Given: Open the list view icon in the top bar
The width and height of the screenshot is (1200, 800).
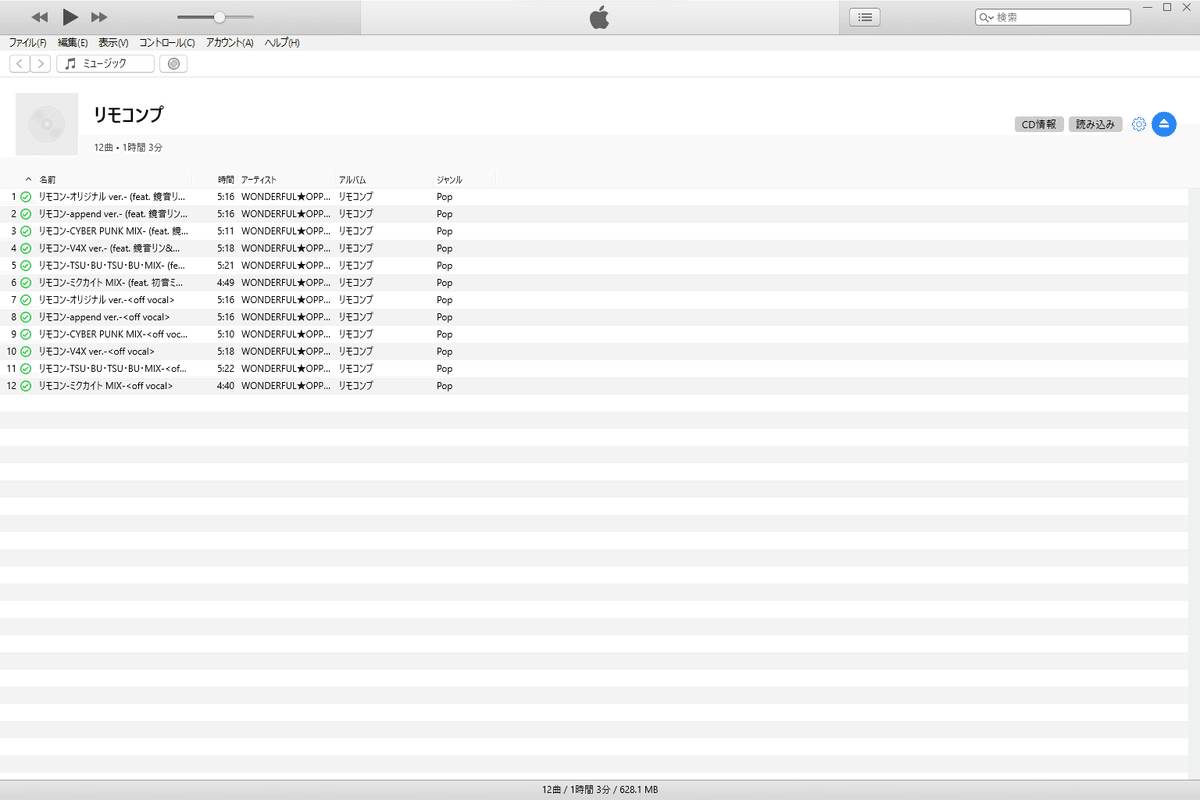Looking at the screenshot, I should (x=865, y=17).
